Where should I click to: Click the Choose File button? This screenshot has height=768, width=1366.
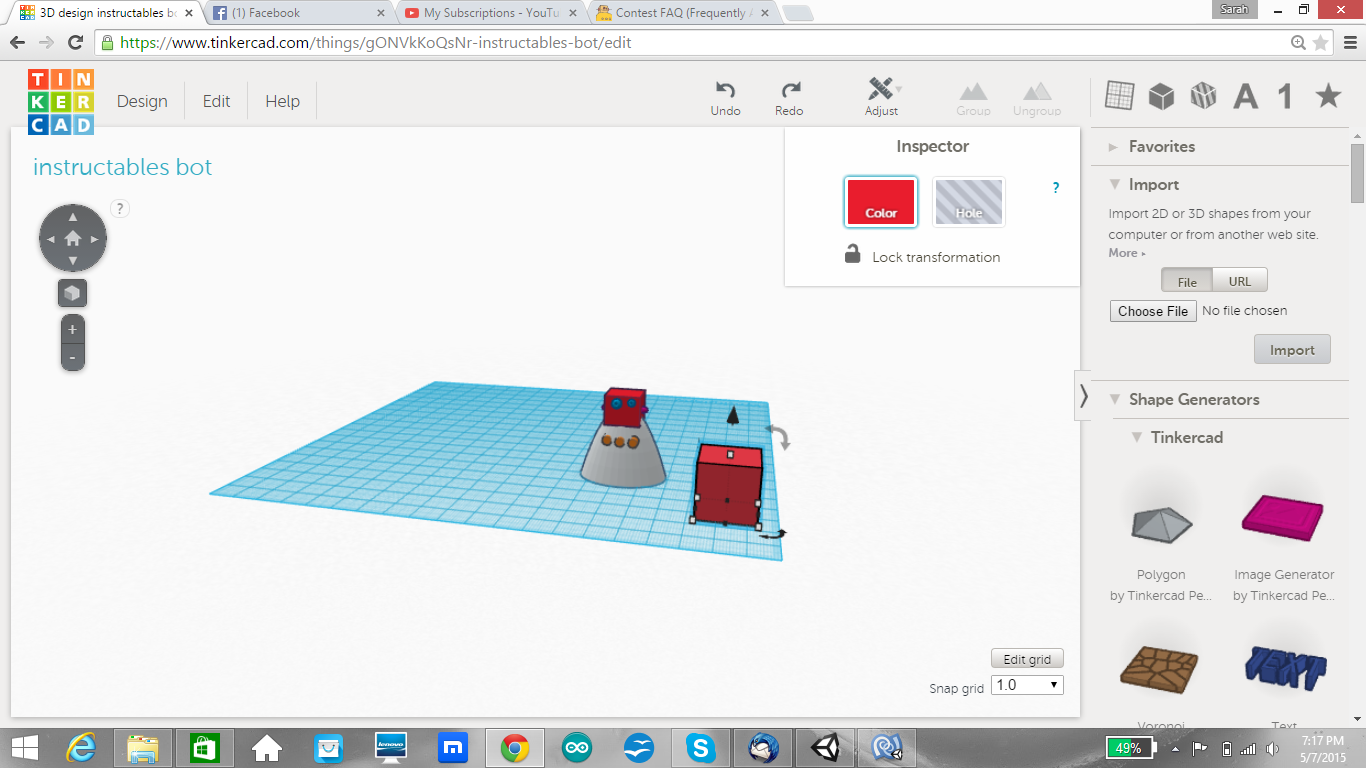point(1153,311)
